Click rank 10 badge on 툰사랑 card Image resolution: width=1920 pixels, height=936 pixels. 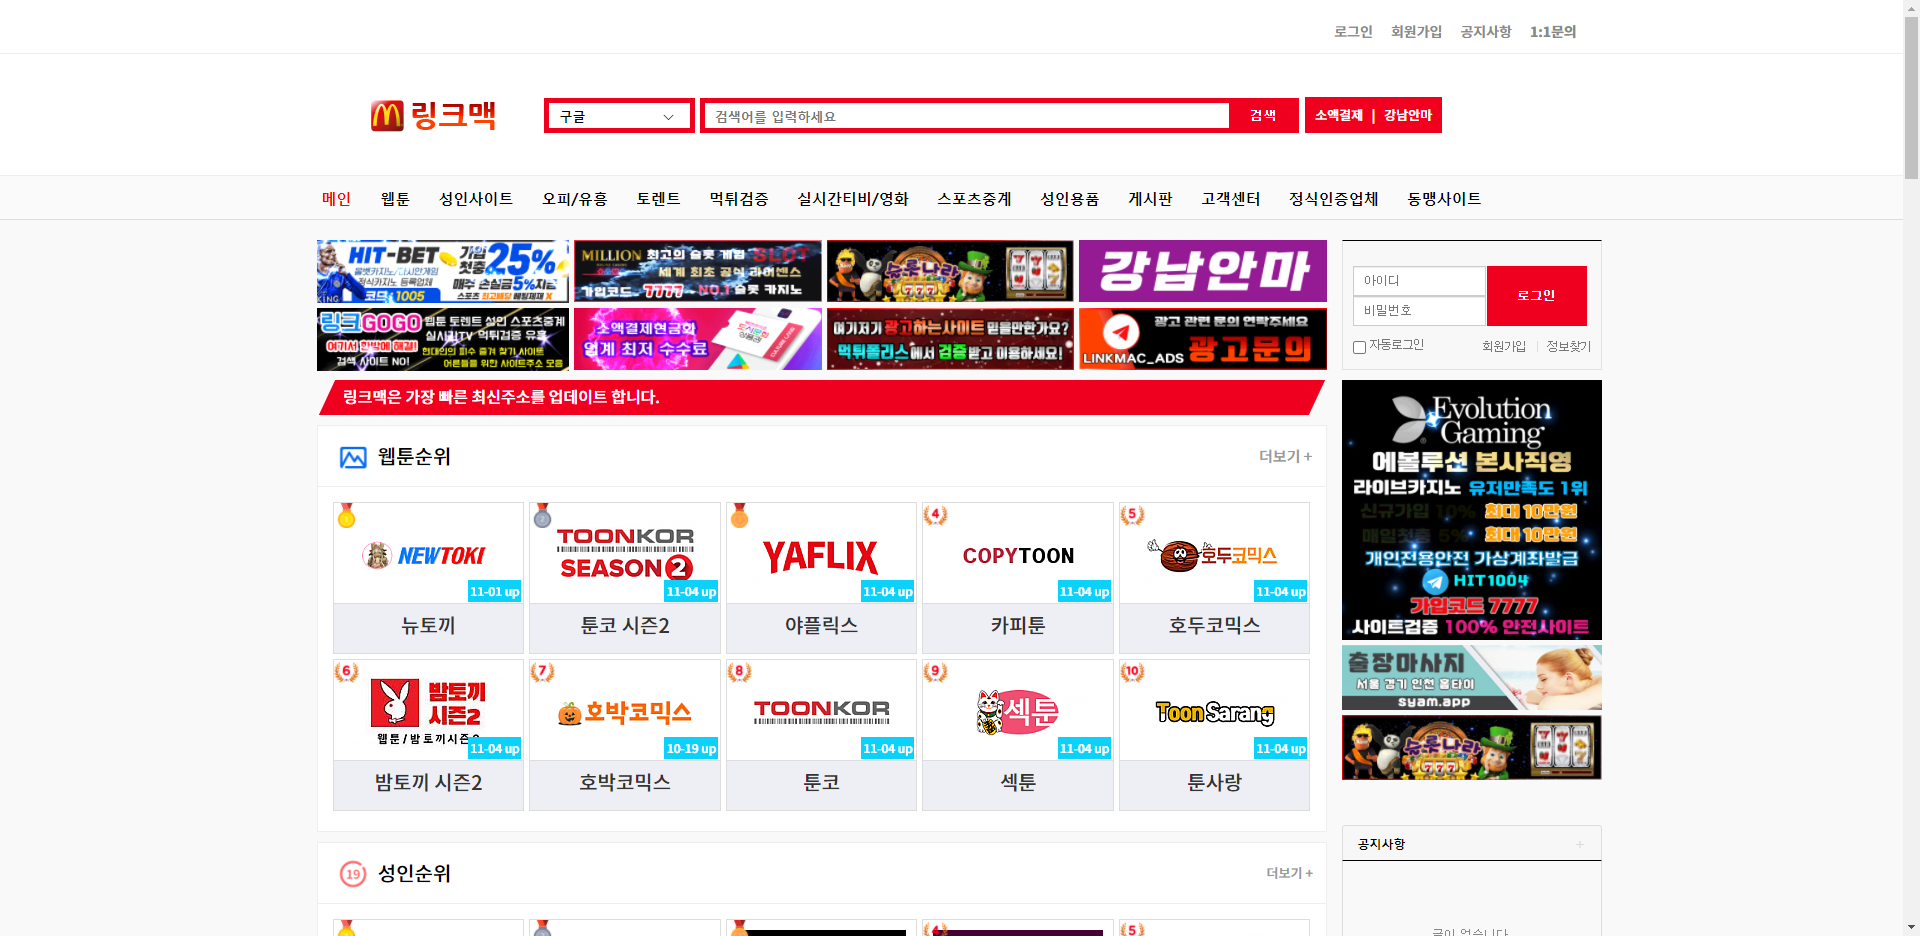(x=1132, y=672)
